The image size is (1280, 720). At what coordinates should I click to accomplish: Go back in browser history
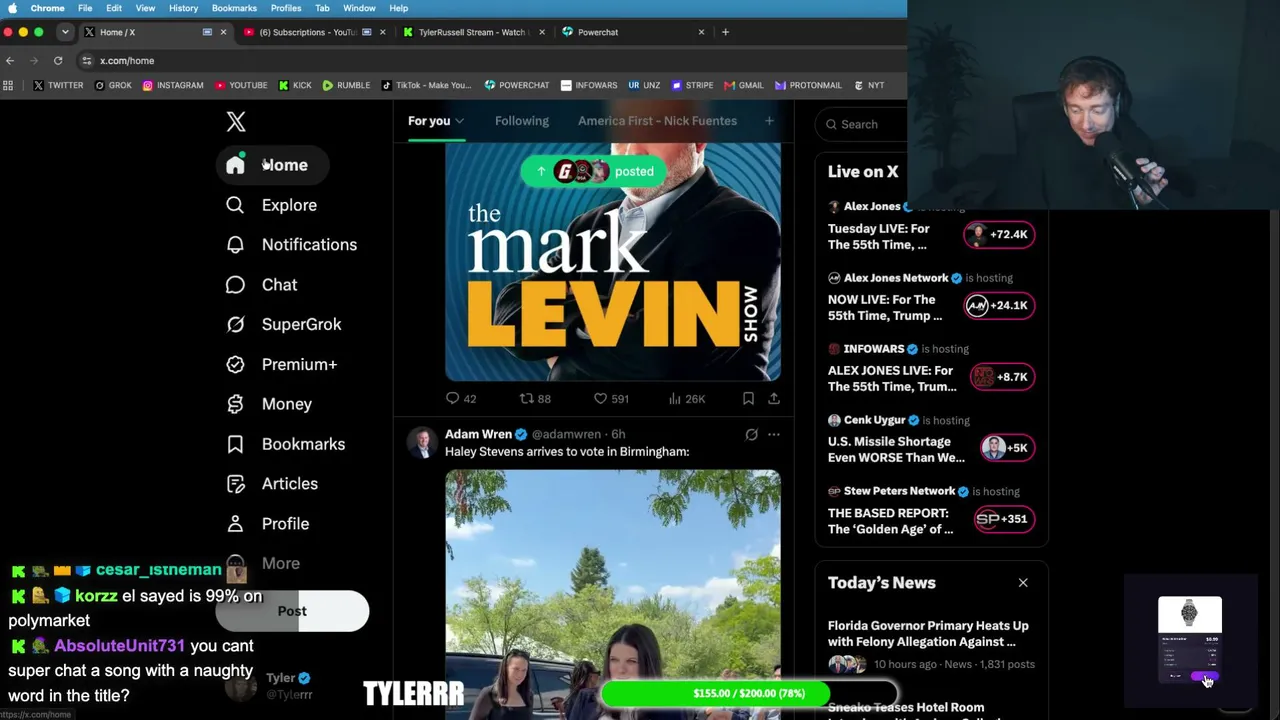pos(10,61)
